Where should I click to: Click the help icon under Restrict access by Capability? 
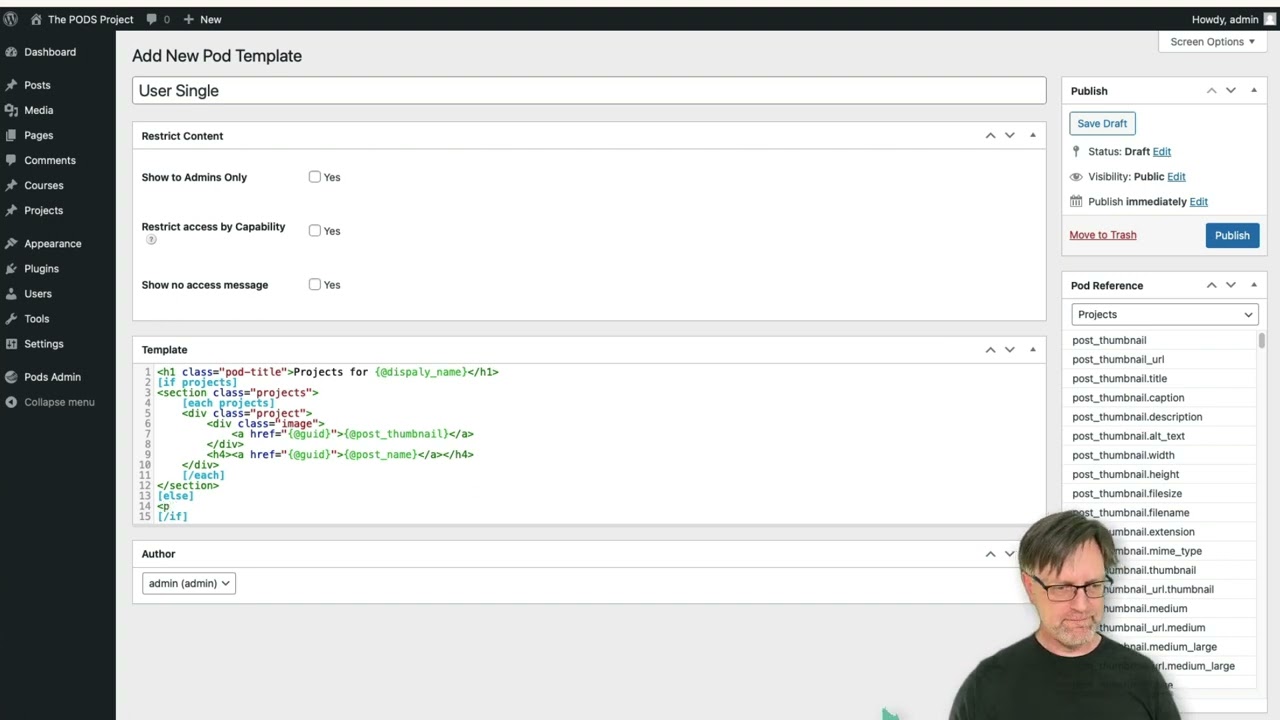pyautogui.click(x=151, y=240)
